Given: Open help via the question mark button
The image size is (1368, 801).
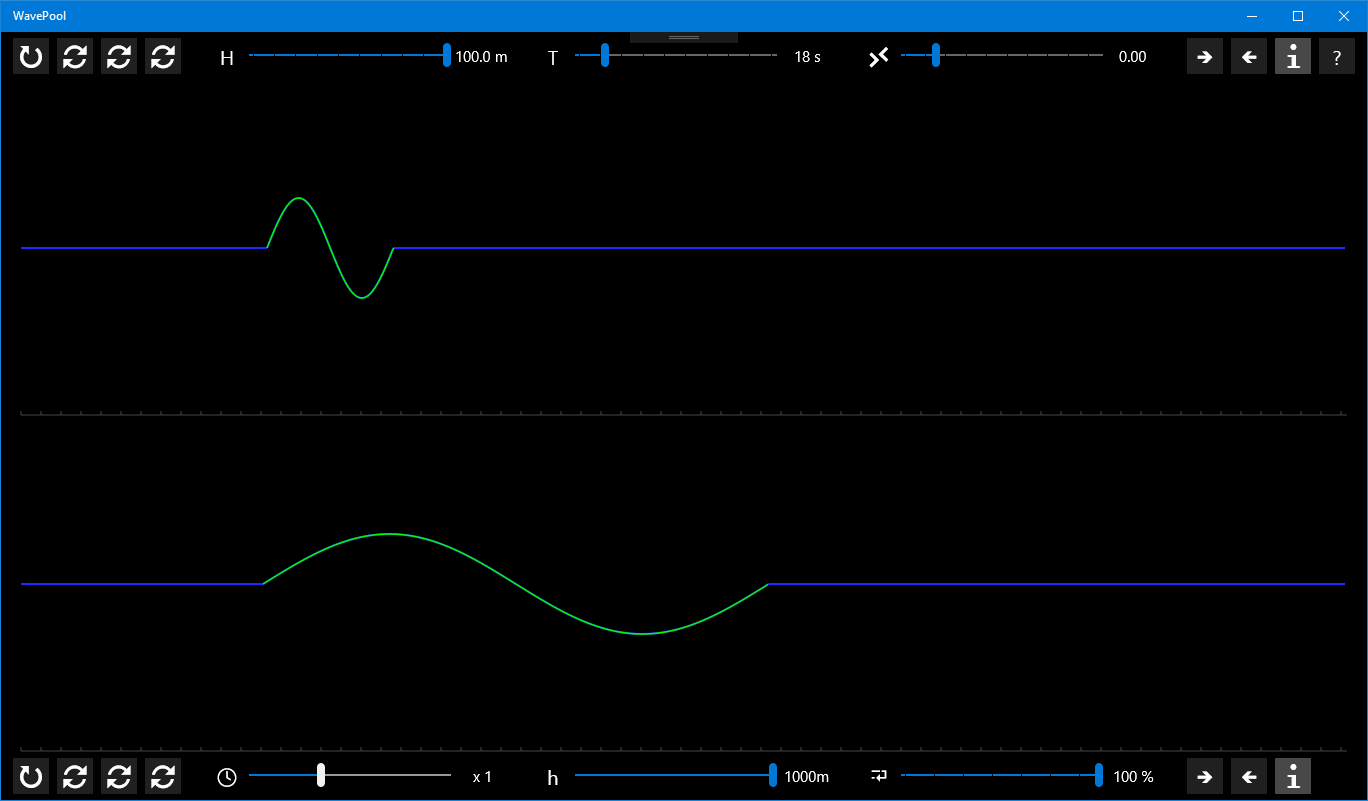Looking at the screenshot, I should click(1337, 57).
